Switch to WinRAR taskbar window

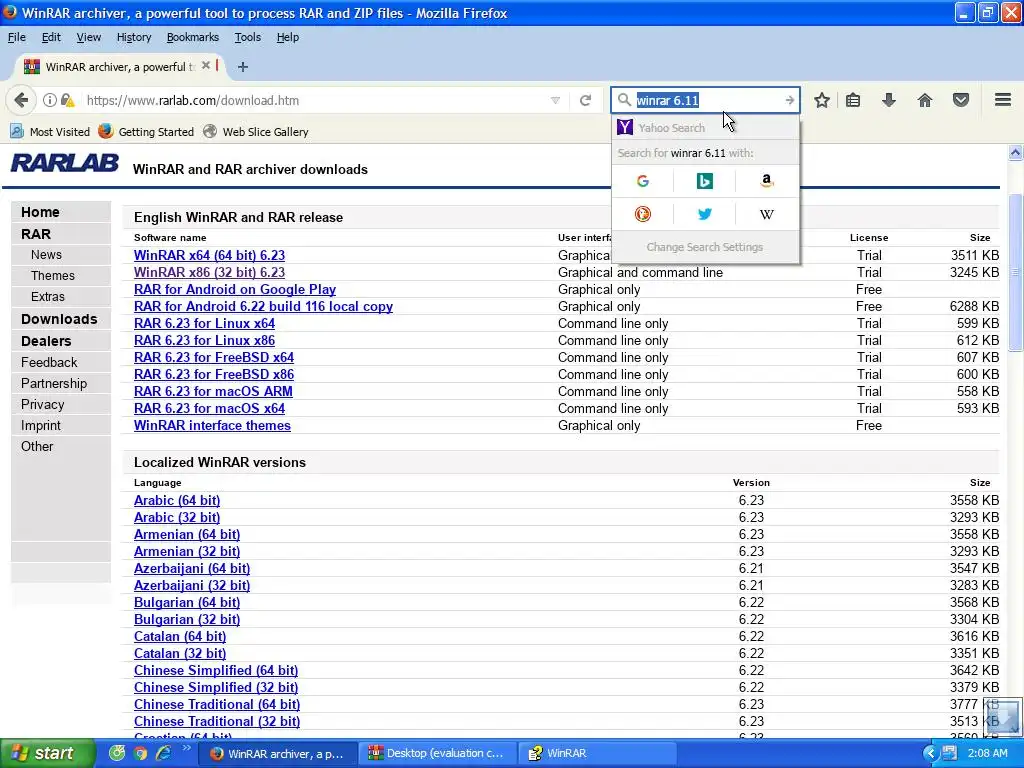click(598, 753)
